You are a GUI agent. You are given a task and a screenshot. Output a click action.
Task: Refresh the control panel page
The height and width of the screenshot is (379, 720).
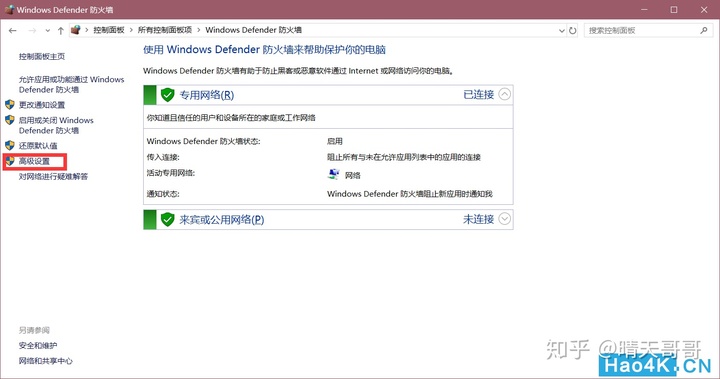573,30
